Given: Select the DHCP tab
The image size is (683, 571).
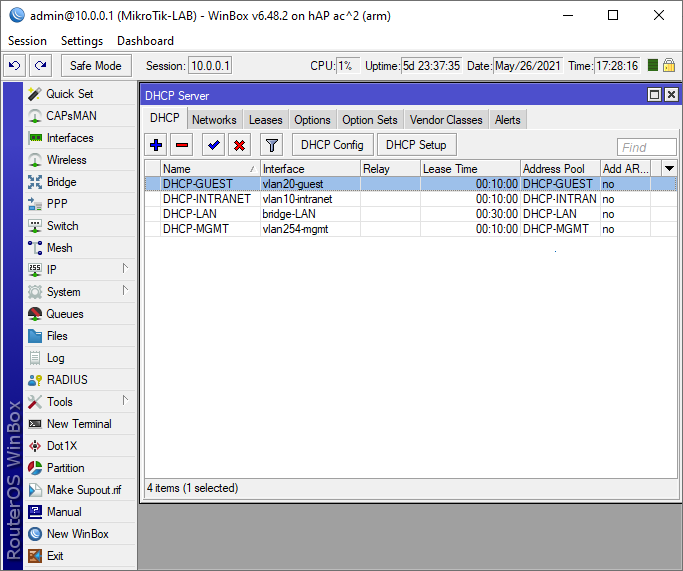Looking at the screenshot, I should 165,118.
